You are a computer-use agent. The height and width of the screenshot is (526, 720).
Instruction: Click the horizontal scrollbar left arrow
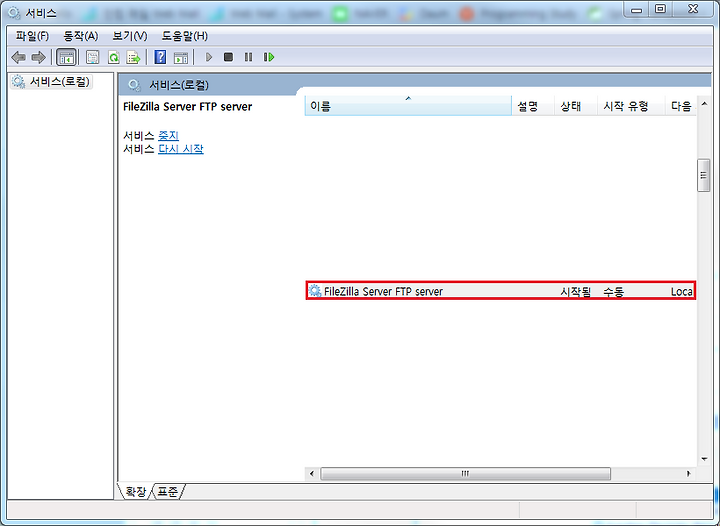[x=312, y=474]
